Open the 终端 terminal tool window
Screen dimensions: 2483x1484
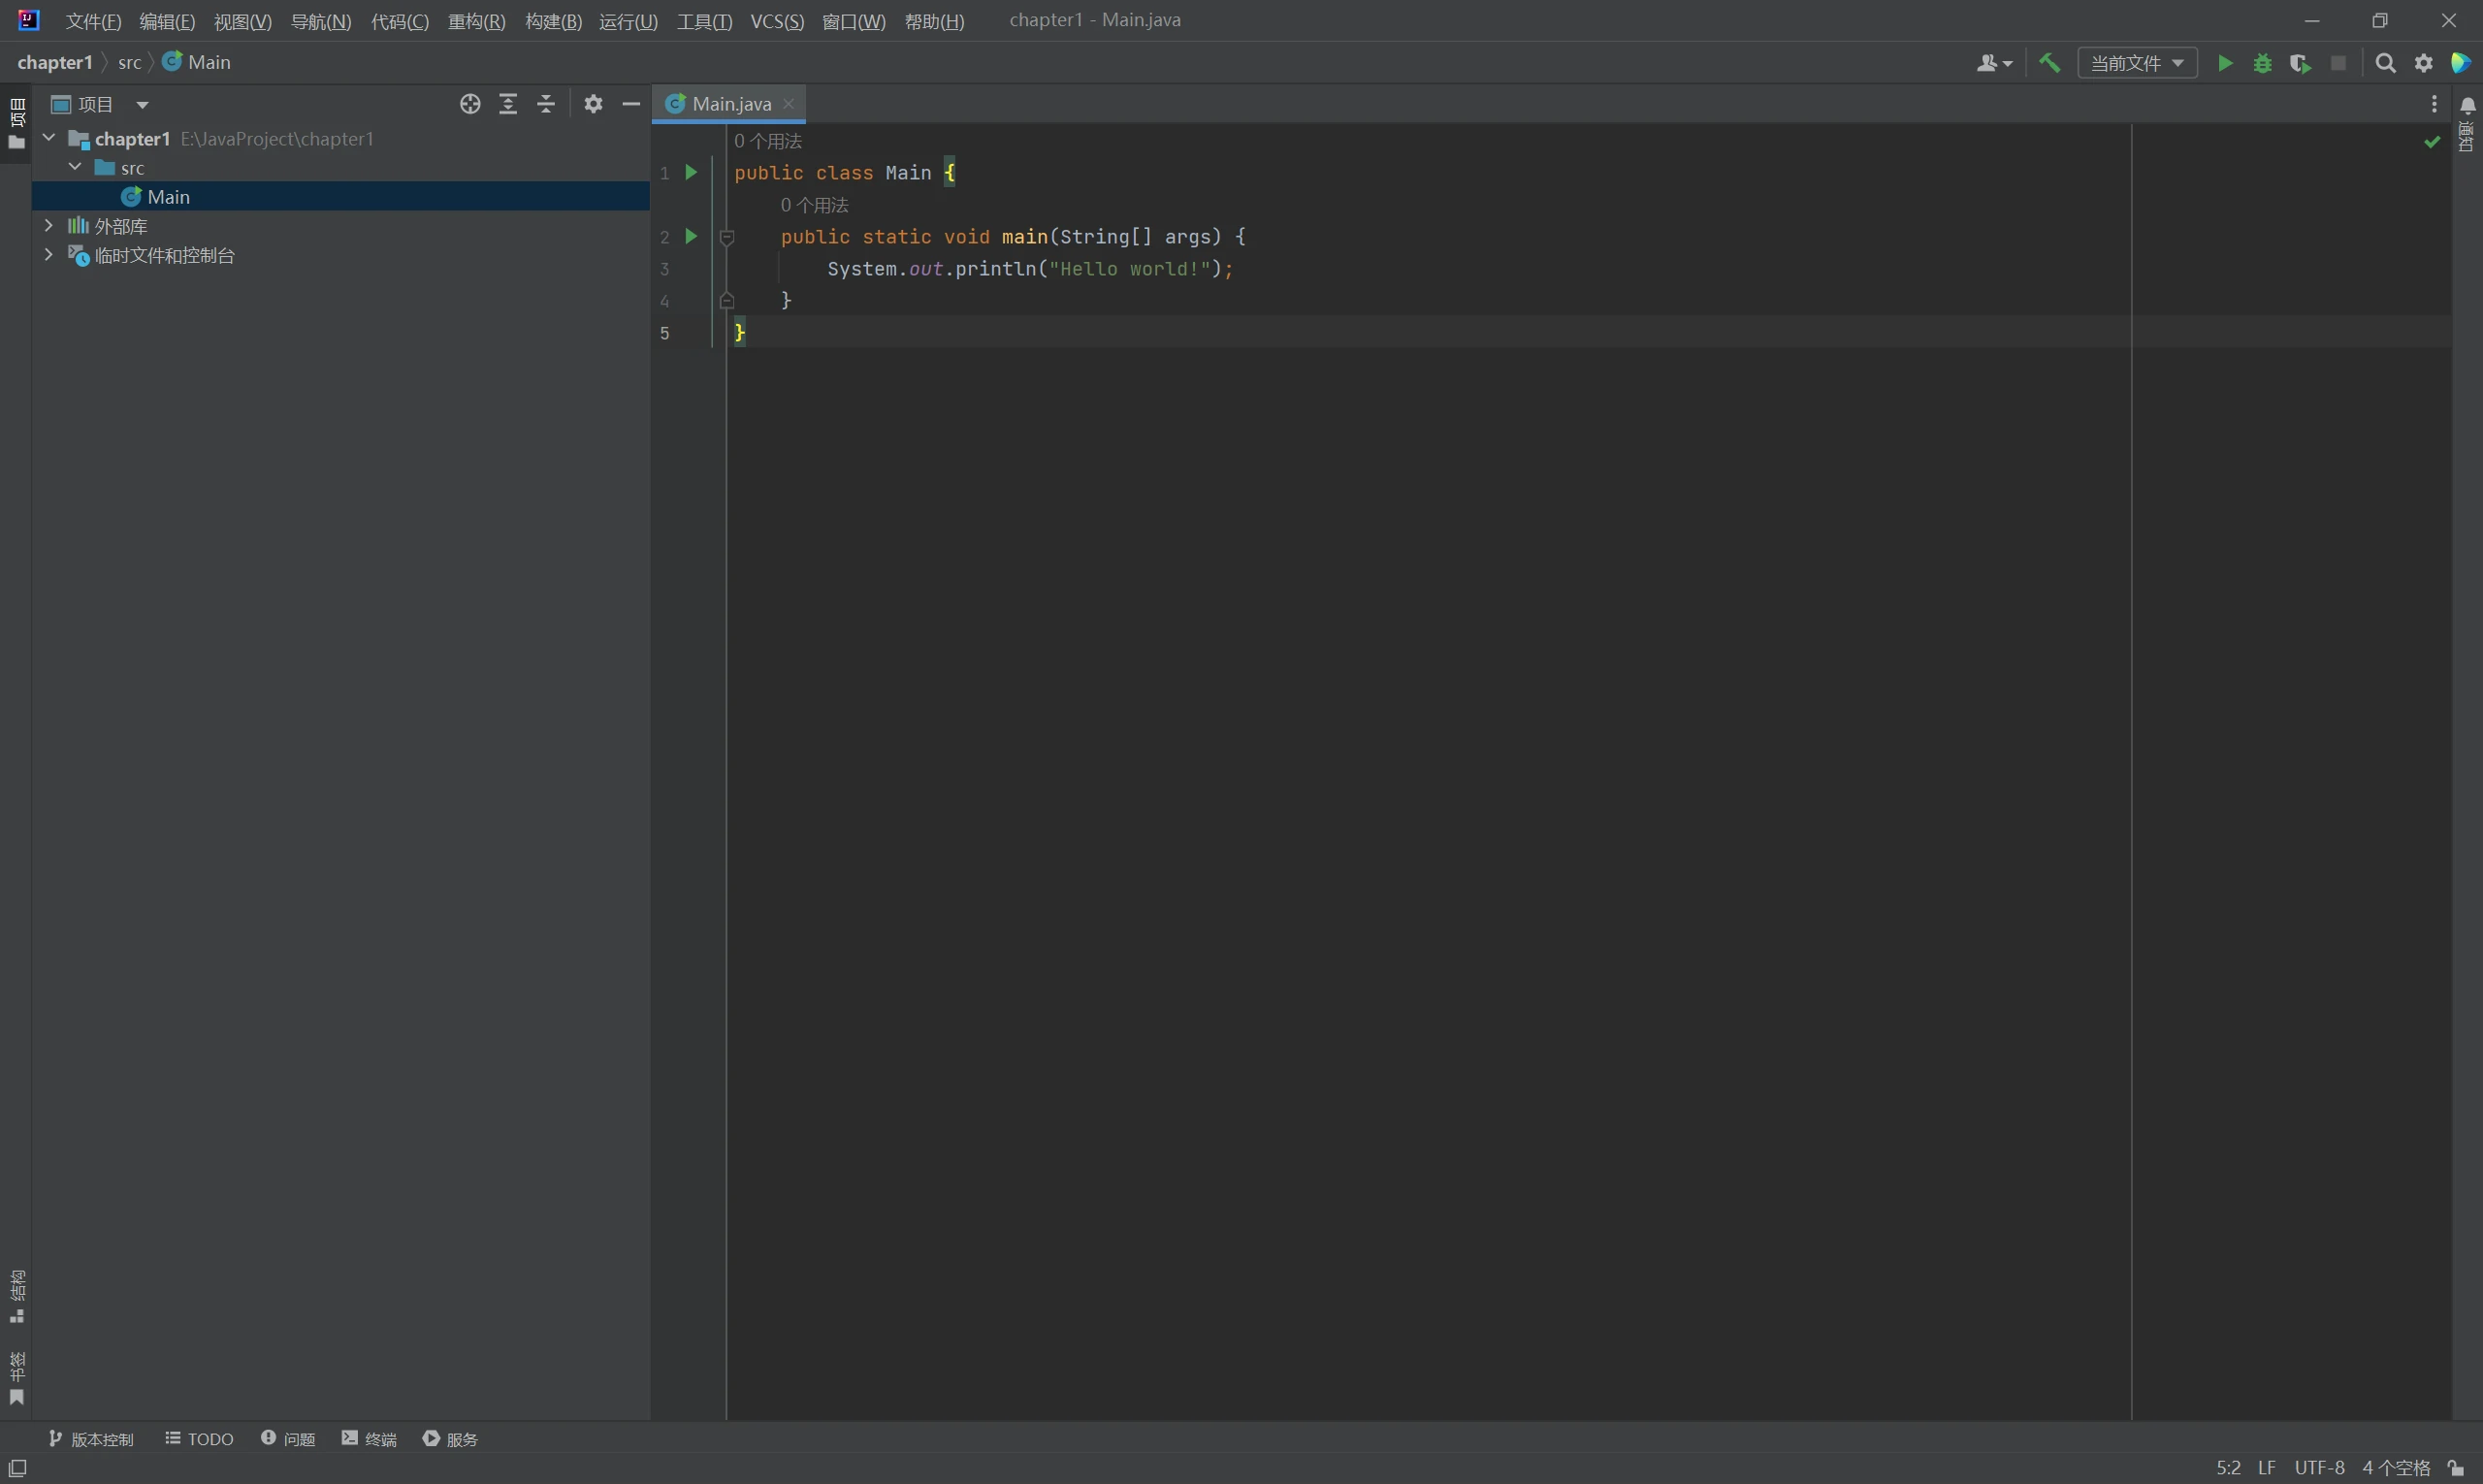[x=369, y=1438]
